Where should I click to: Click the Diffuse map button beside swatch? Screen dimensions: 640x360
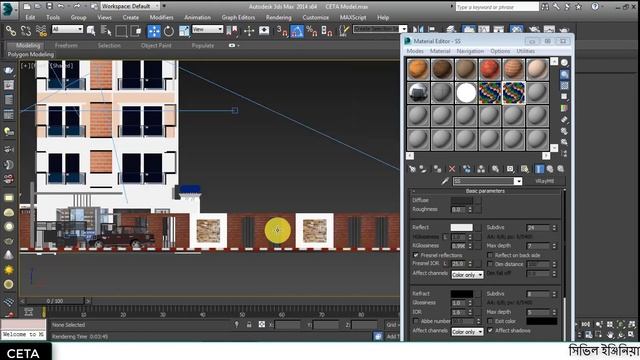point(478,200)
